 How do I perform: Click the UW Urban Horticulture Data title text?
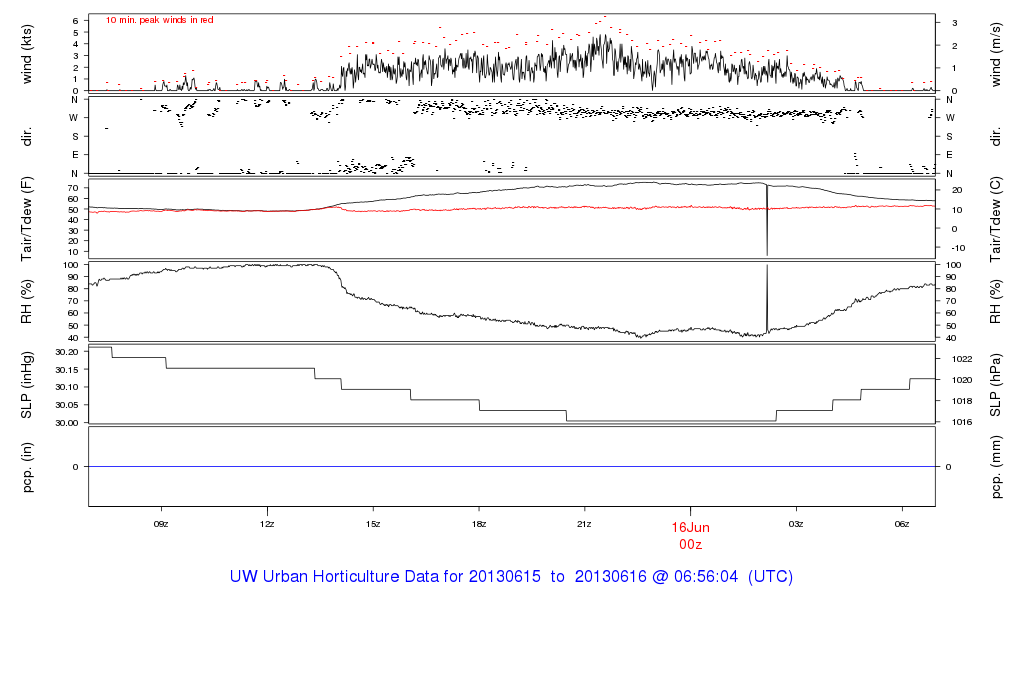point(511,577)
